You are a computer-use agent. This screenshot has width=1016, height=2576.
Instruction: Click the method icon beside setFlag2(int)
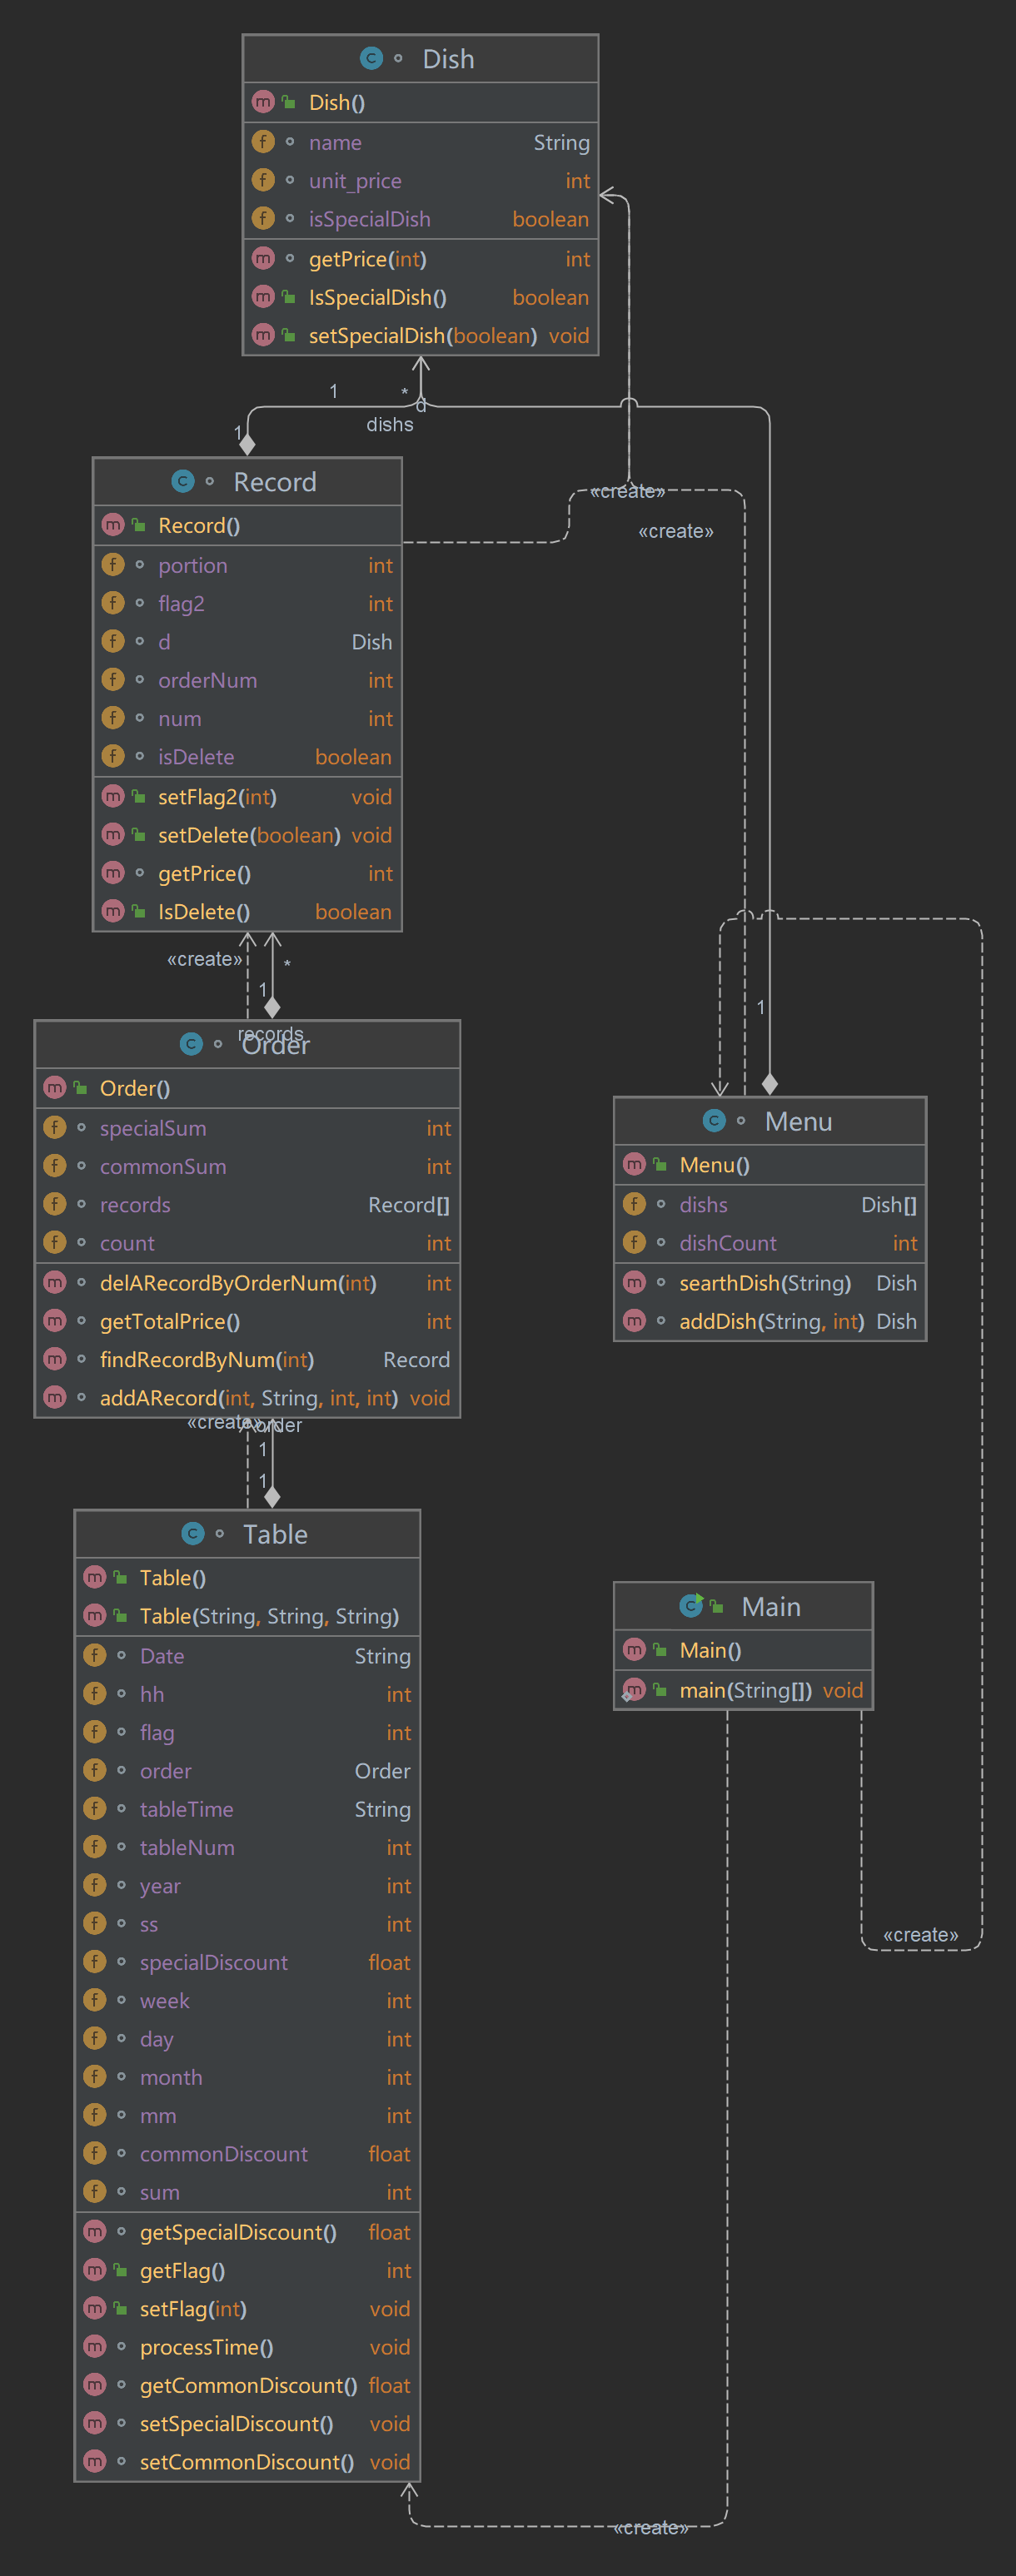pos(113,795)
